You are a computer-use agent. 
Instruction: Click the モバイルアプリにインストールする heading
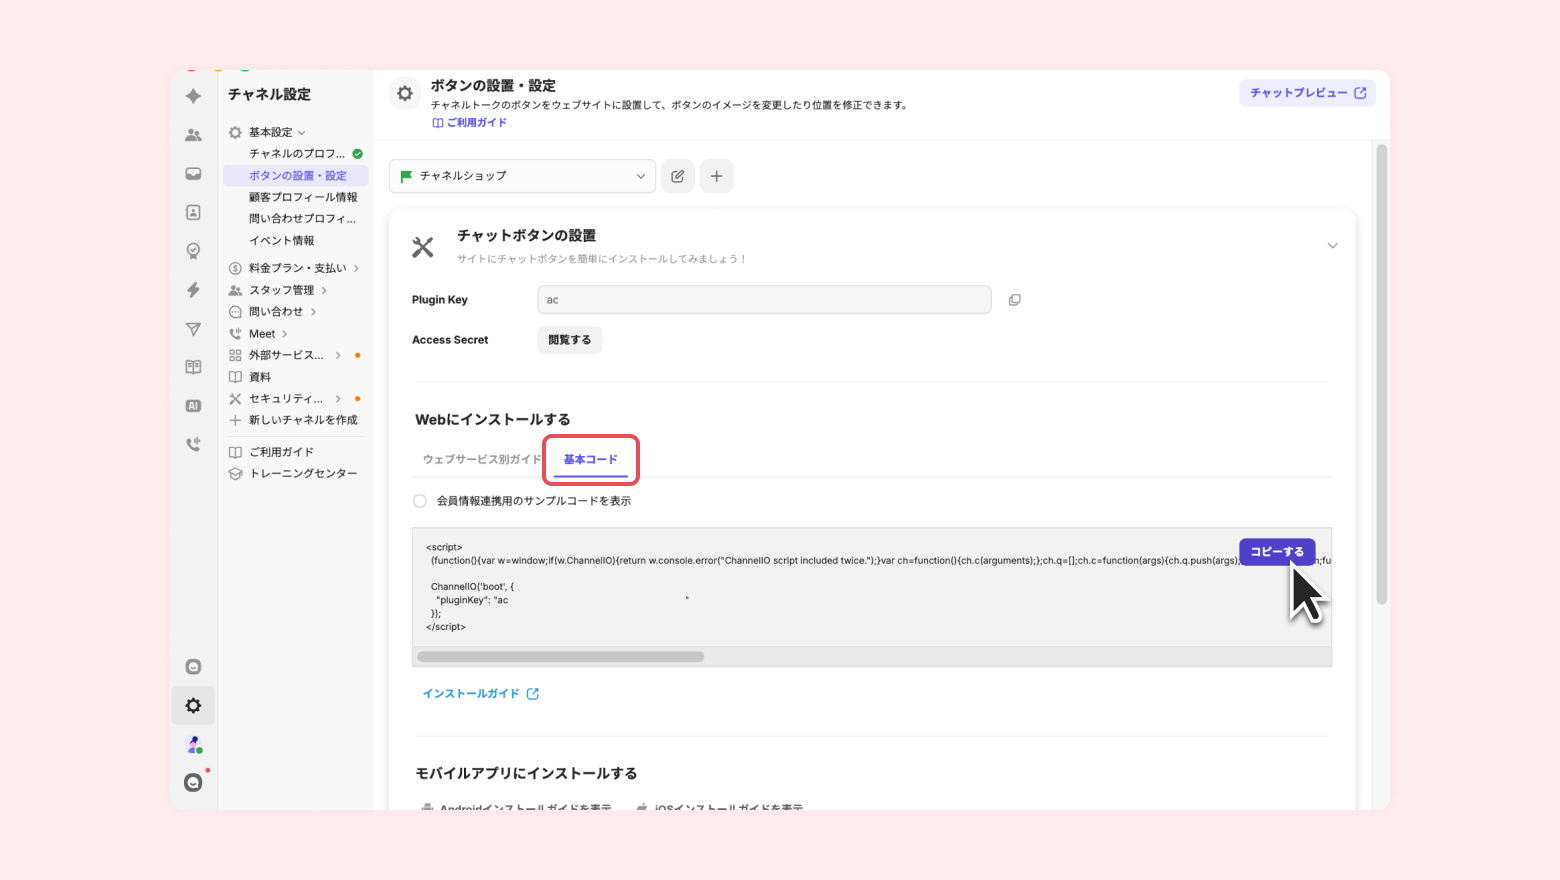pyautogui.click(x=526, y=773)
